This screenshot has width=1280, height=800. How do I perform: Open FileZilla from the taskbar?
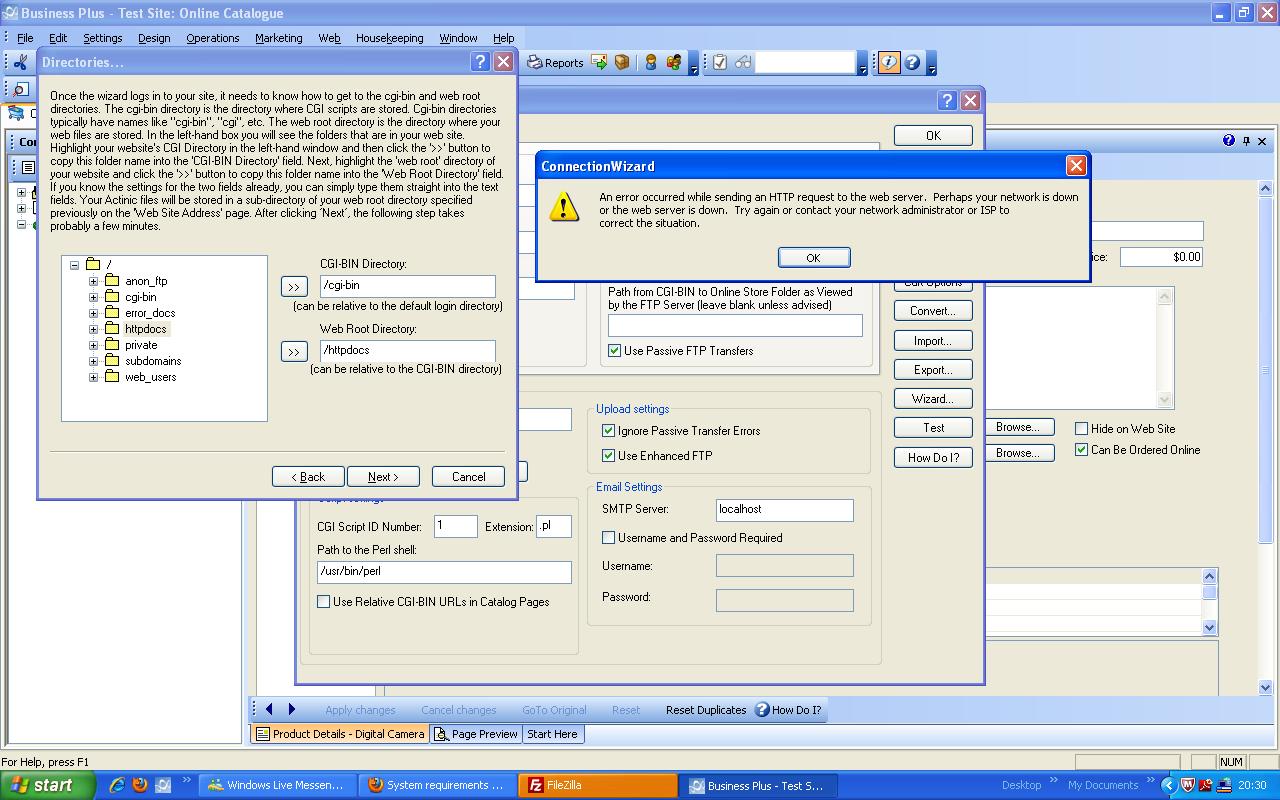pyautogui.click(x=597, y=785)
